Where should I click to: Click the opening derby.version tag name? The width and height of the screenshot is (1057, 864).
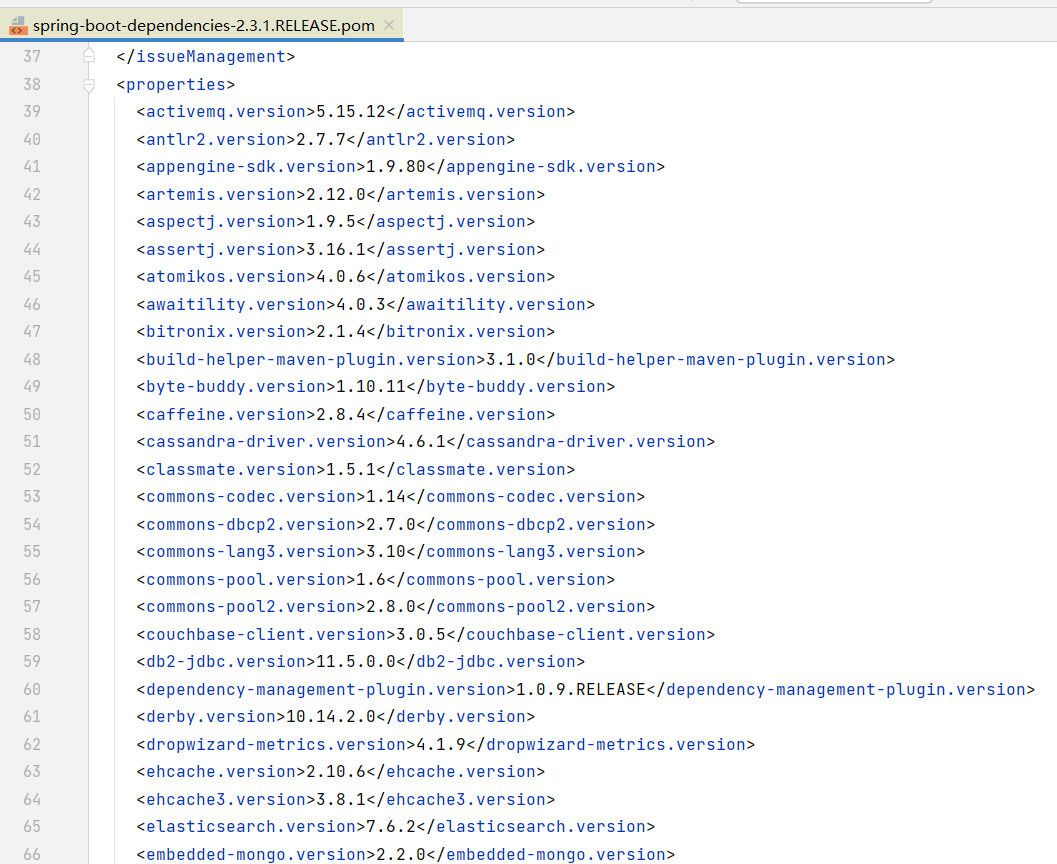point(211,717)
